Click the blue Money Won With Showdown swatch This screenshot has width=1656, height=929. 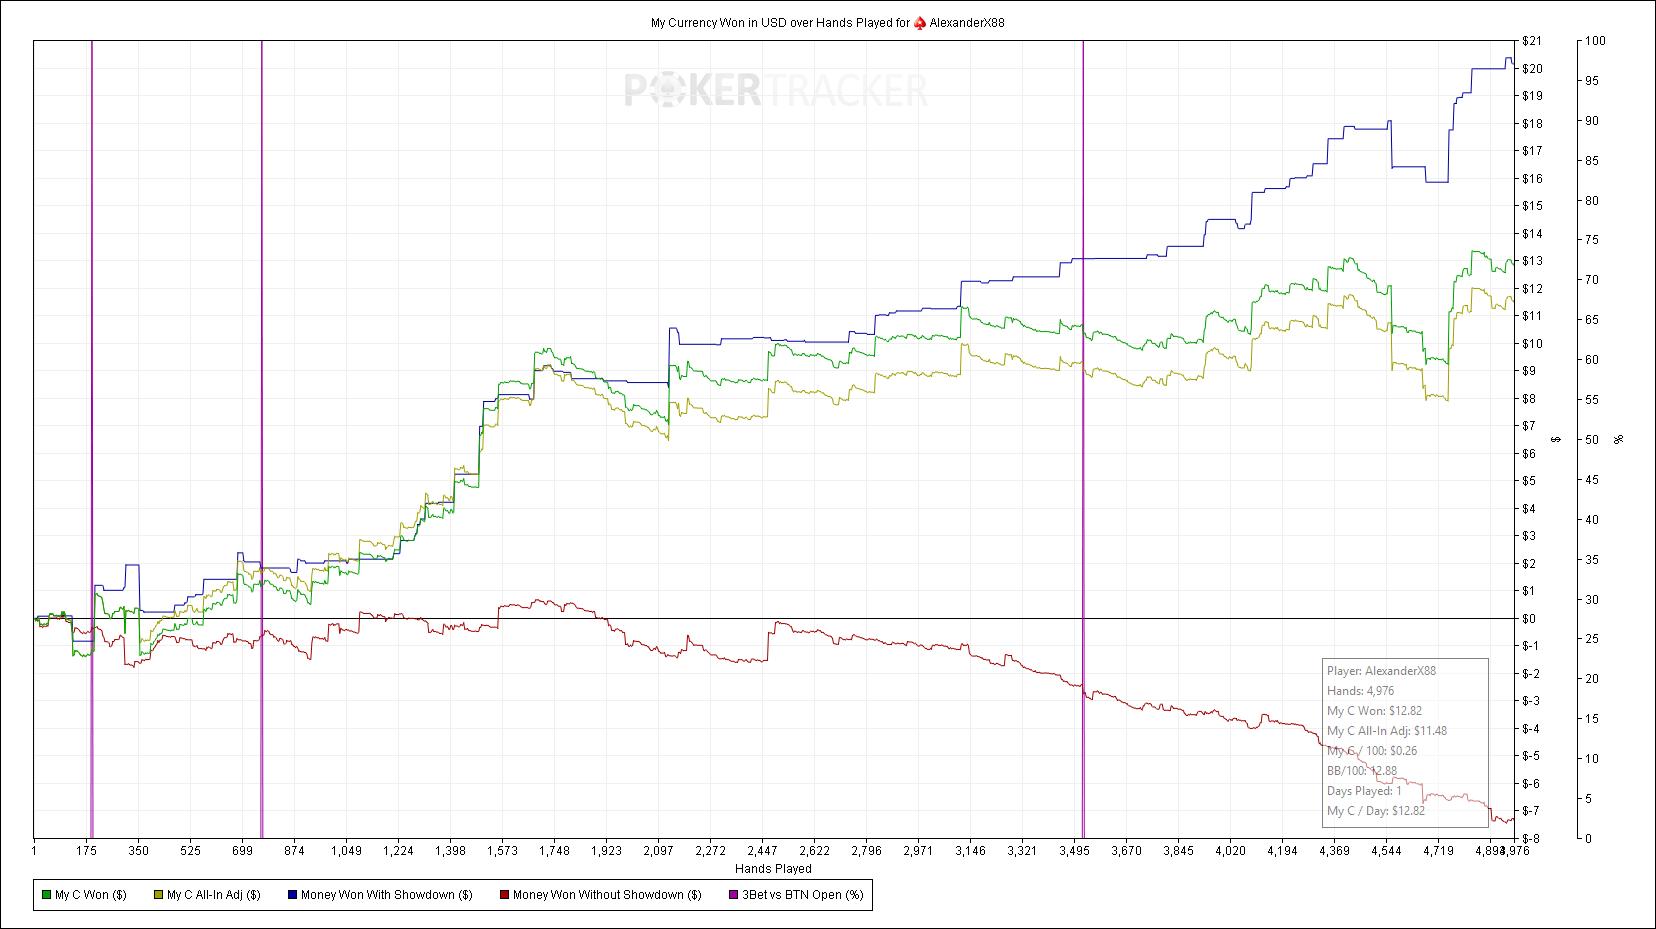292,895
